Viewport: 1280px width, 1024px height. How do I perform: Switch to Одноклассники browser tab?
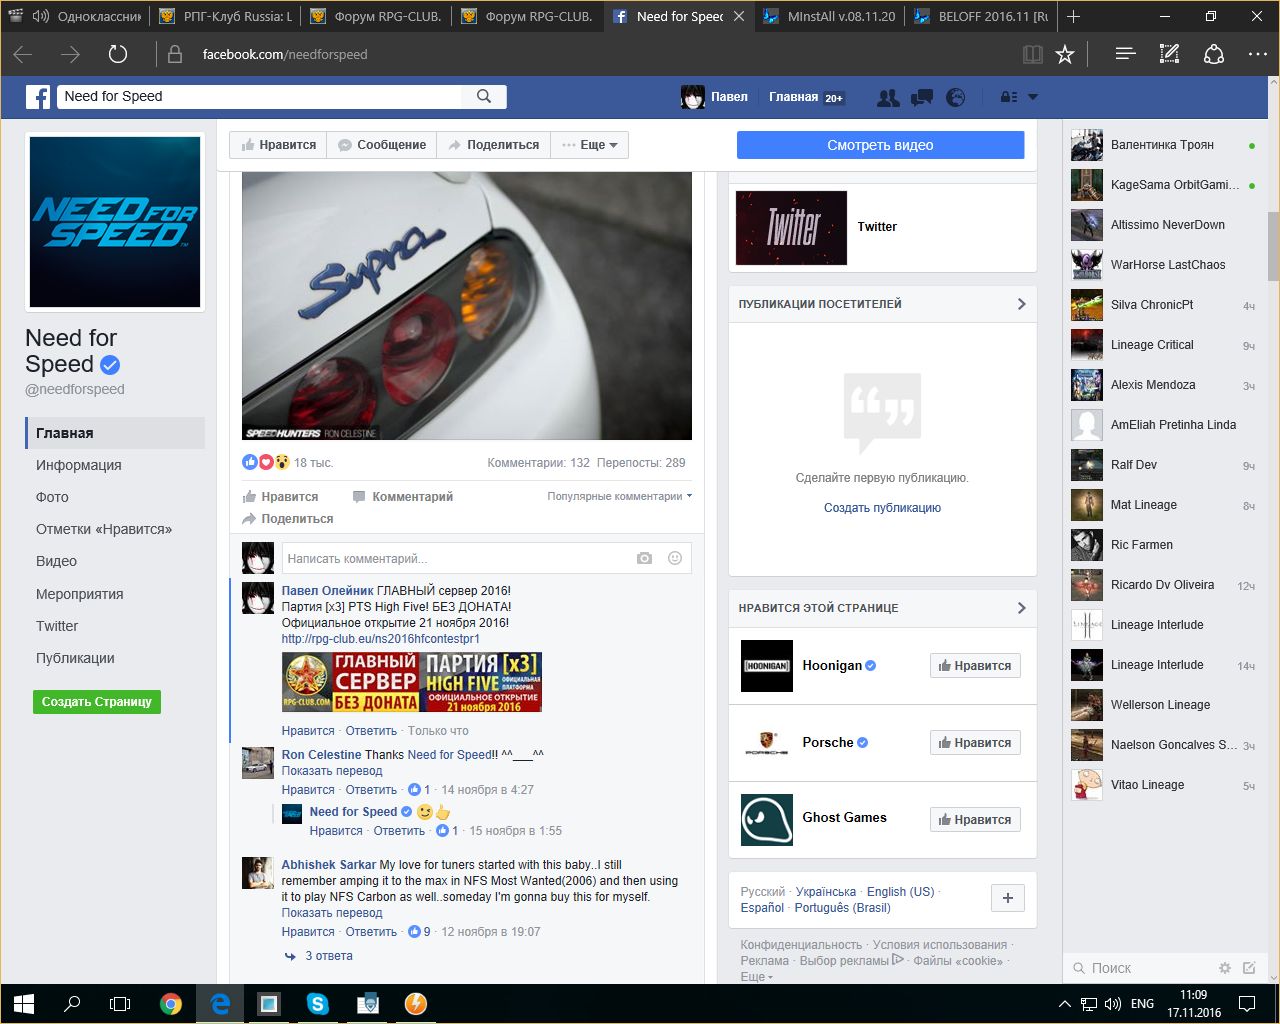76,16
